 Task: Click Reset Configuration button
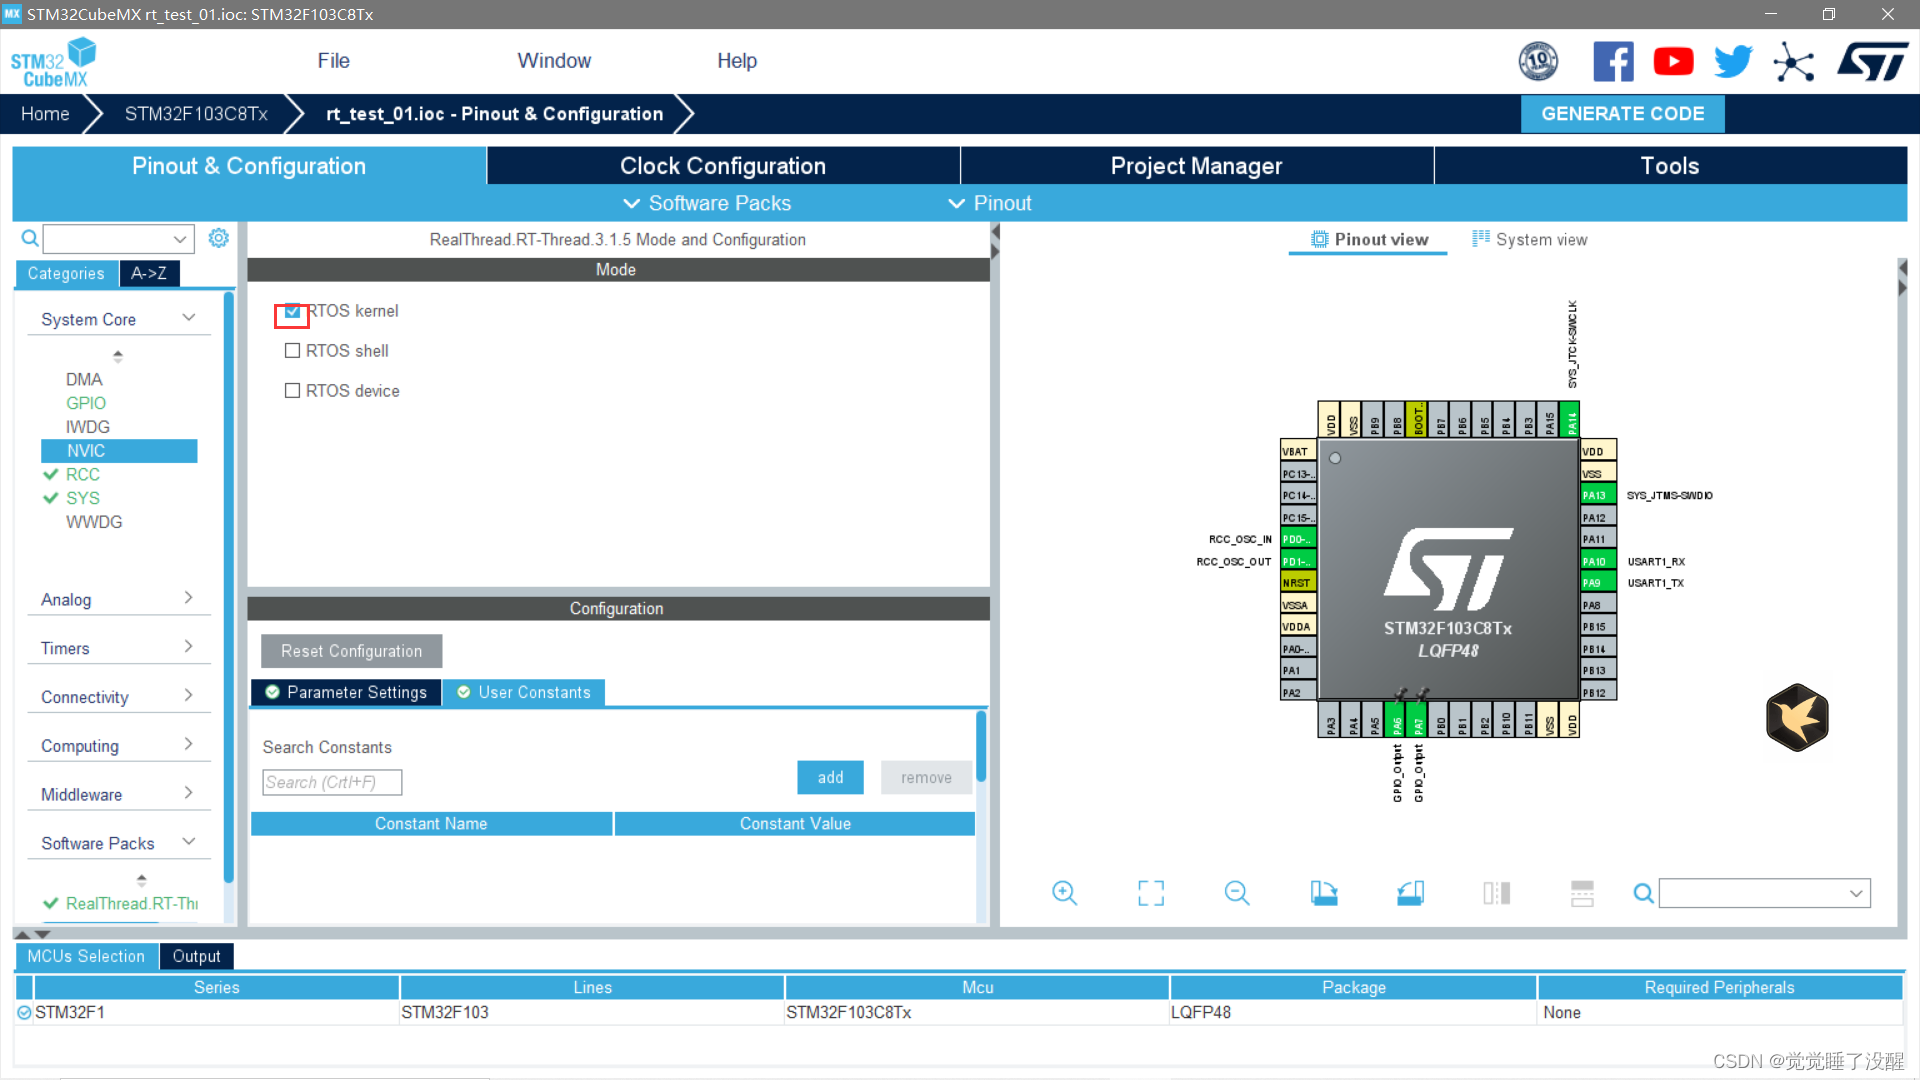tap(351, 651)
